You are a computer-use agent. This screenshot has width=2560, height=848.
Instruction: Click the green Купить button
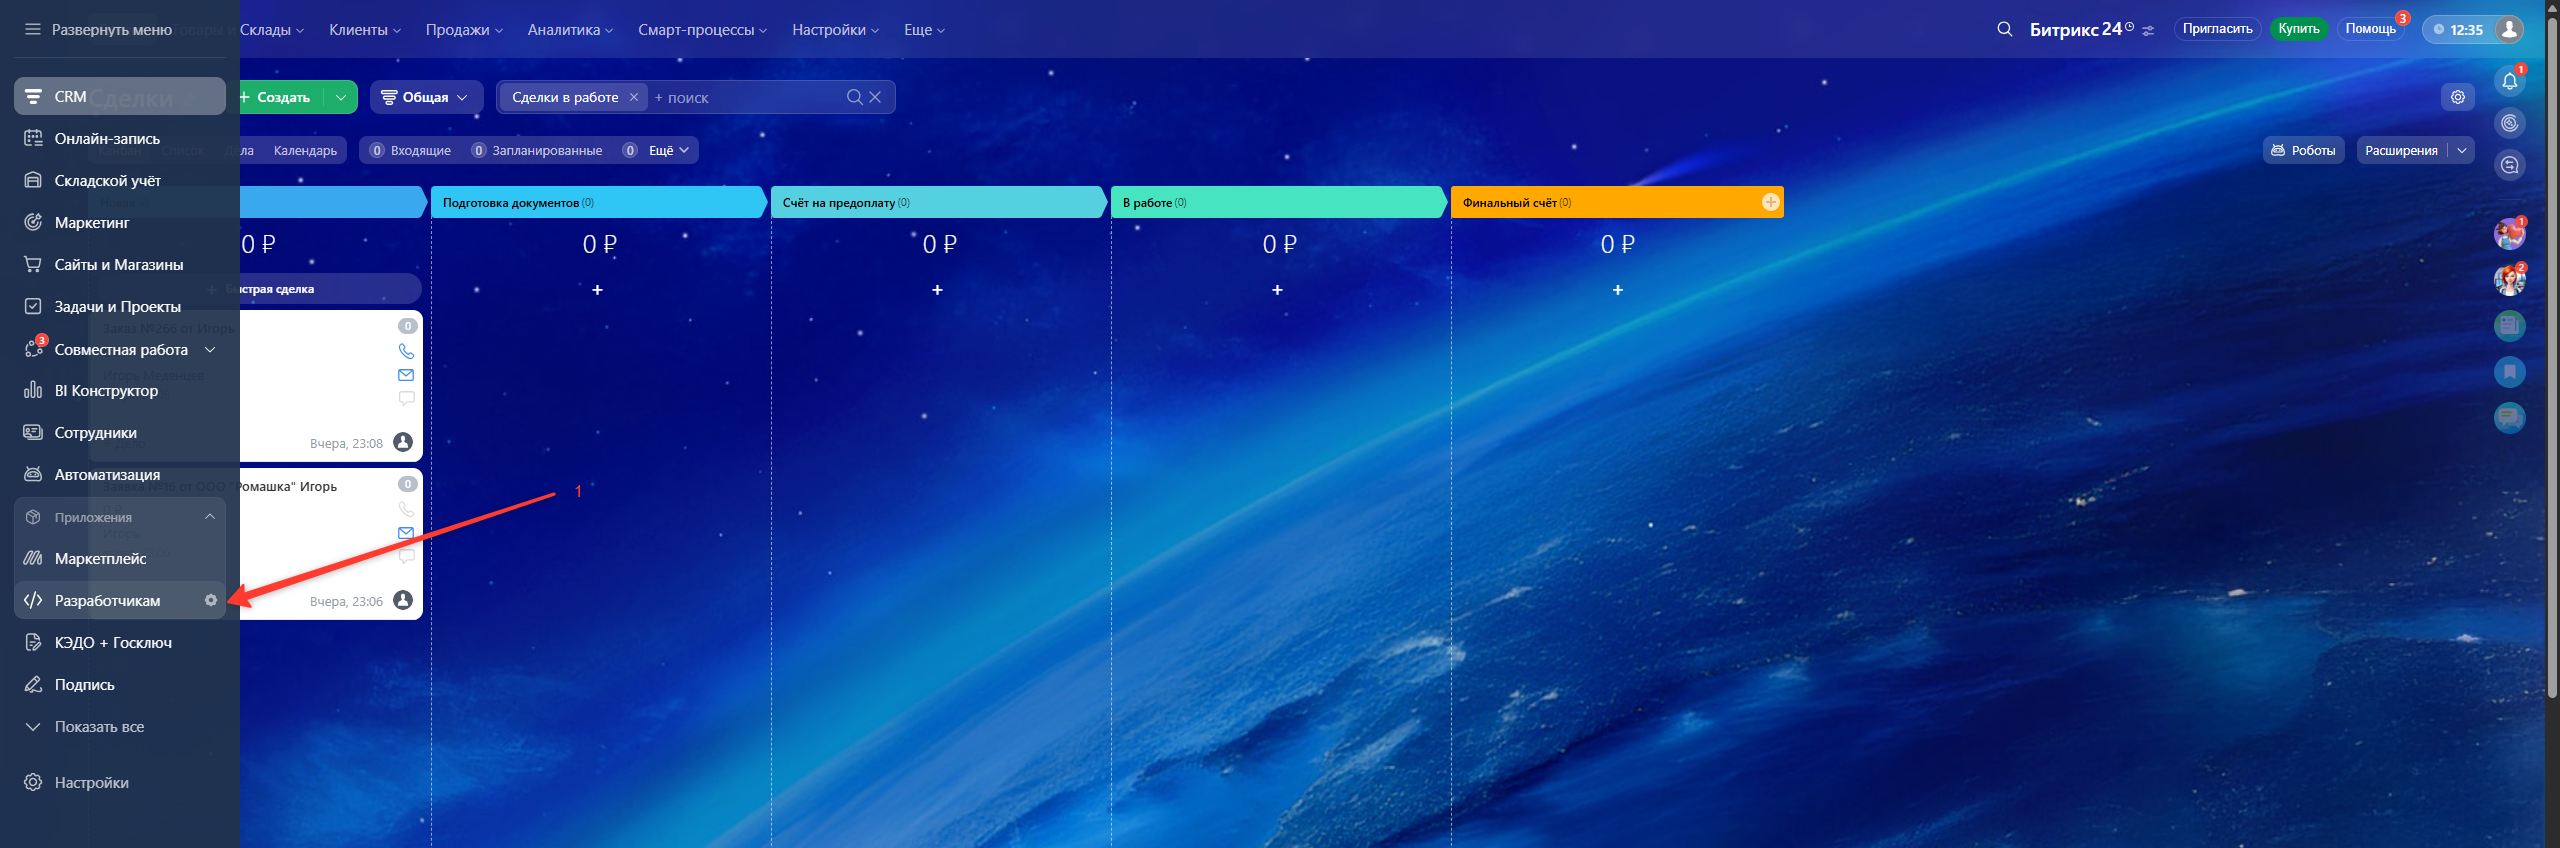[2298, 29]
